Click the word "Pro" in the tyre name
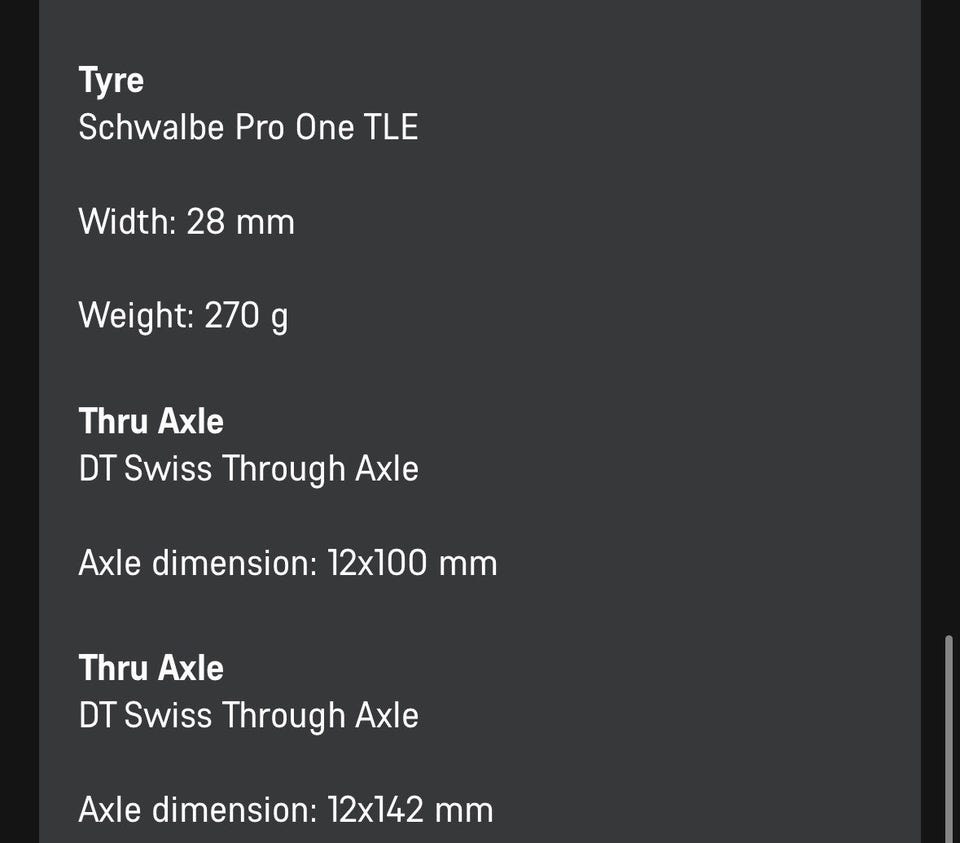960x843 pixels. (x=260, y=127)
